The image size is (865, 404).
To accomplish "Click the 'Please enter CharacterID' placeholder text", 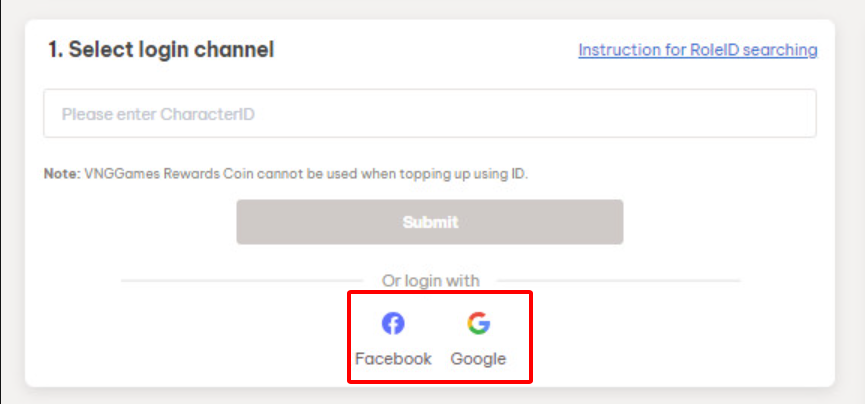I will pyautogui.click(x=158, y=114).
